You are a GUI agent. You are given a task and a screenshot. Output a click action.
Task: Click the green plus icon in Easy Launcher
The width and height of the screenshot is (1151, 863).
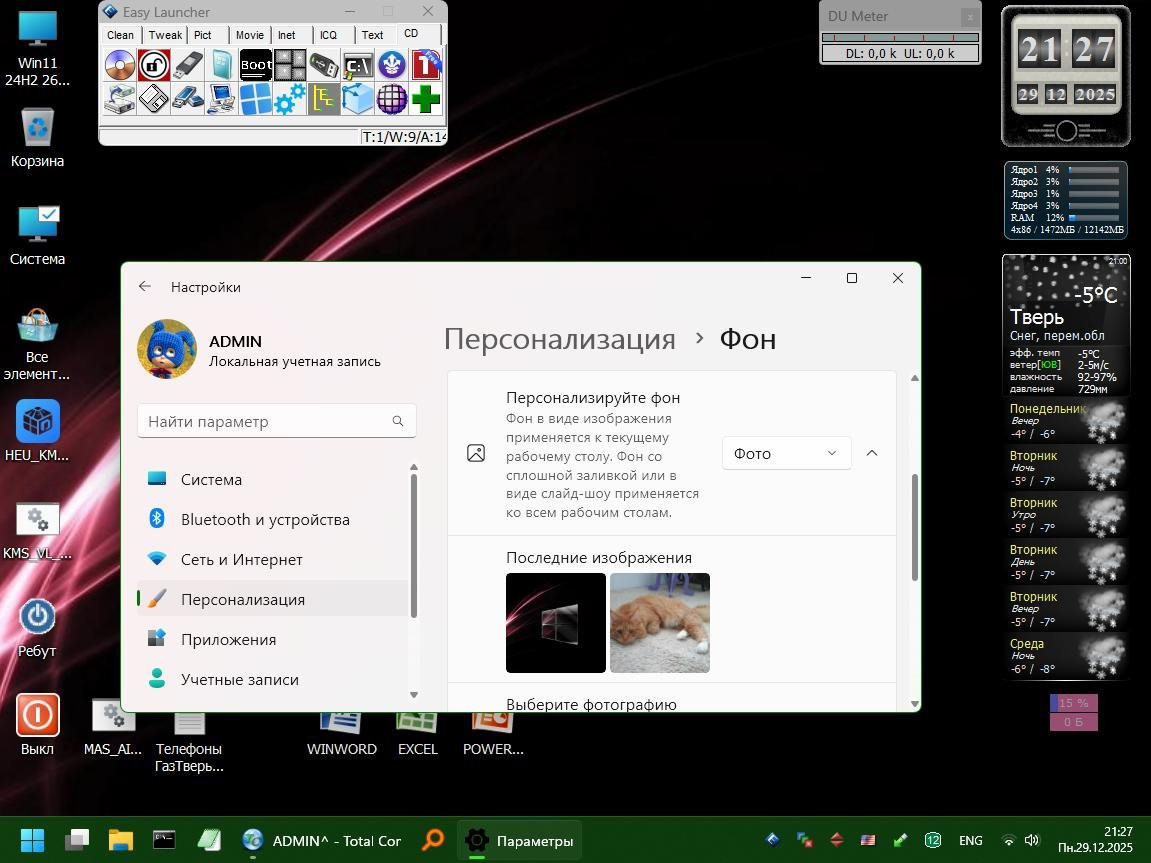(425, 99)
